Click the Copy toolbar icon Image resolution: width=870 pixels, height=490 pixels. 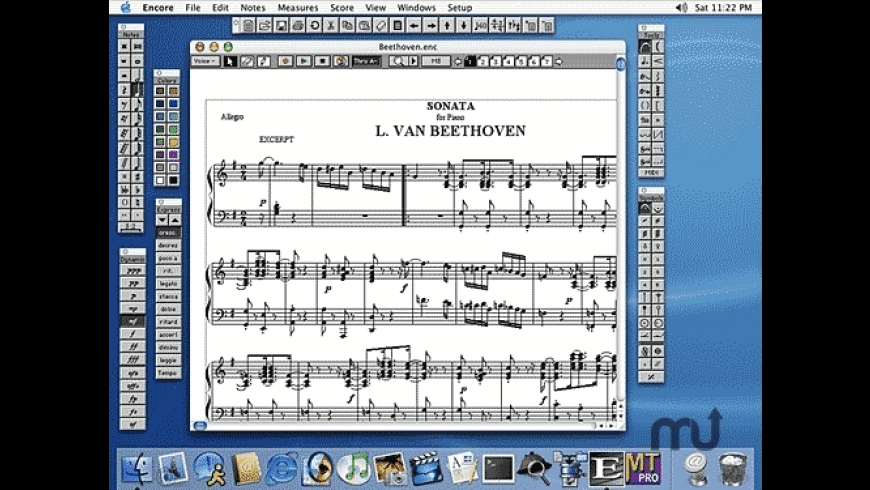tap(347, 26)
